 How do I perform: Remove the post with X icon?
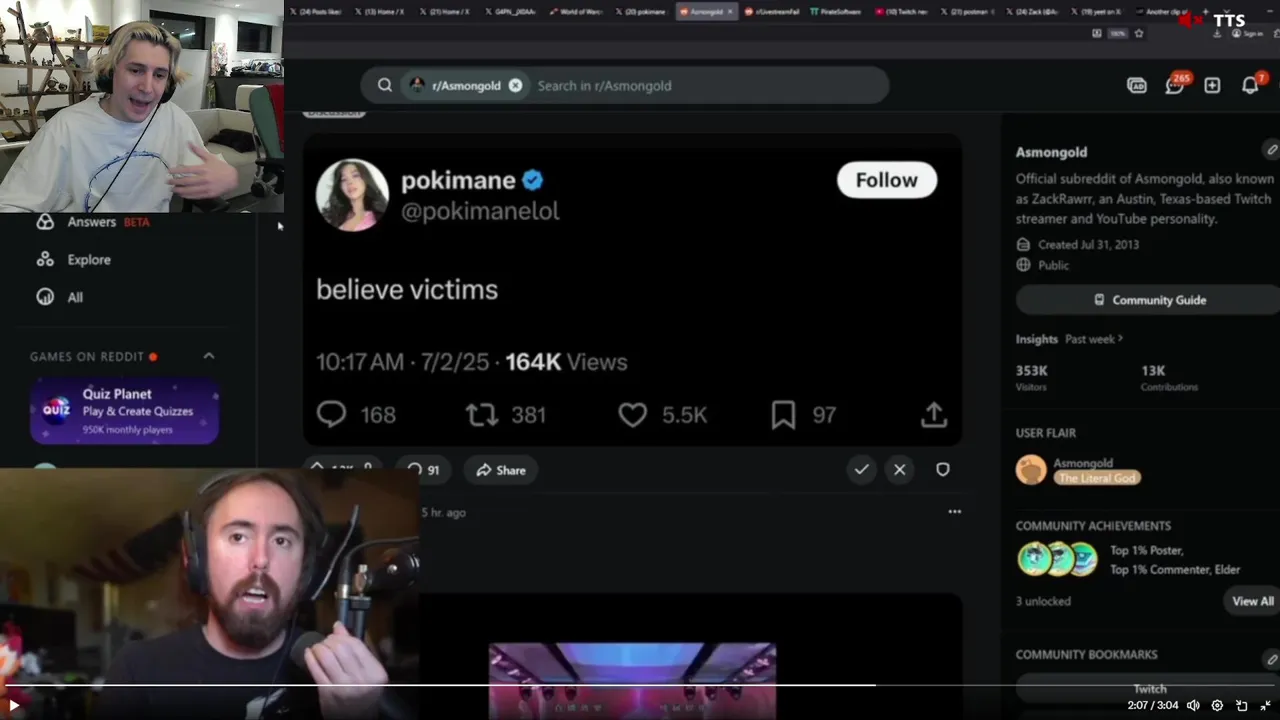(x=900, y=469)
